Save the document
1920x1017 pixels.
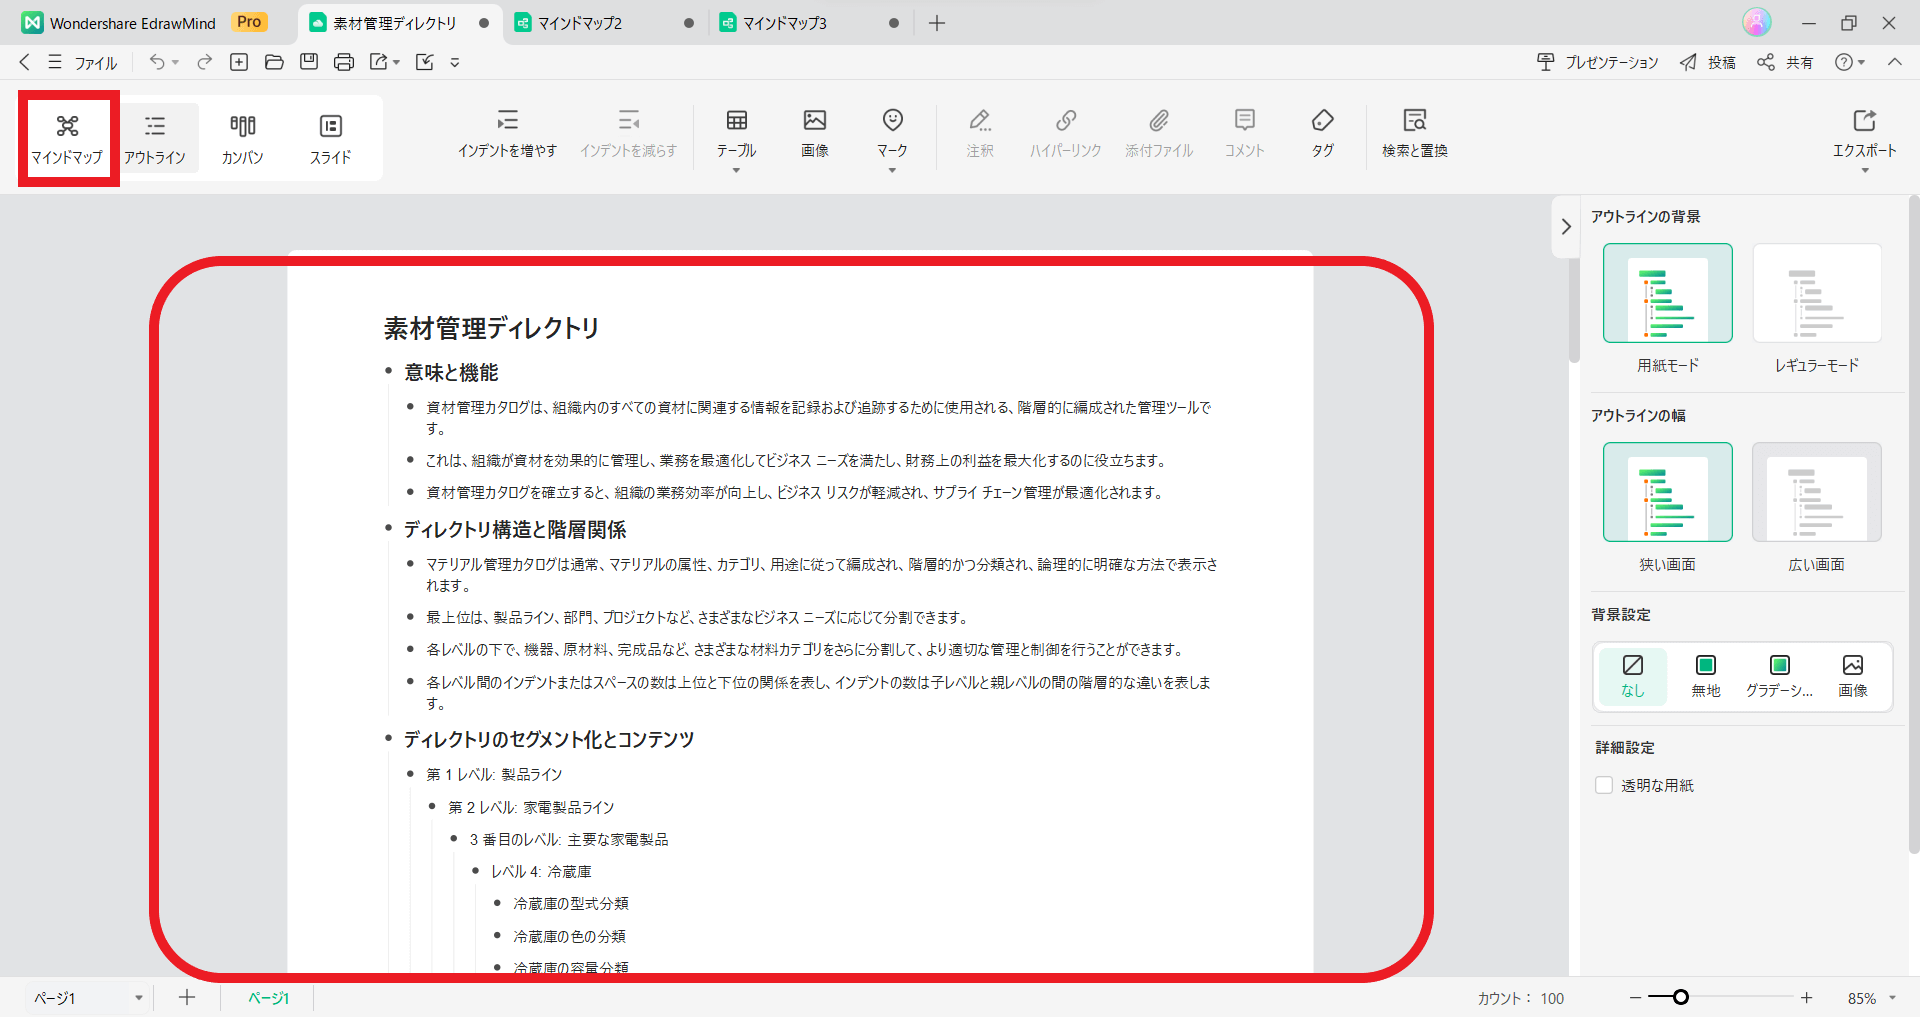[x=309, y=62]
